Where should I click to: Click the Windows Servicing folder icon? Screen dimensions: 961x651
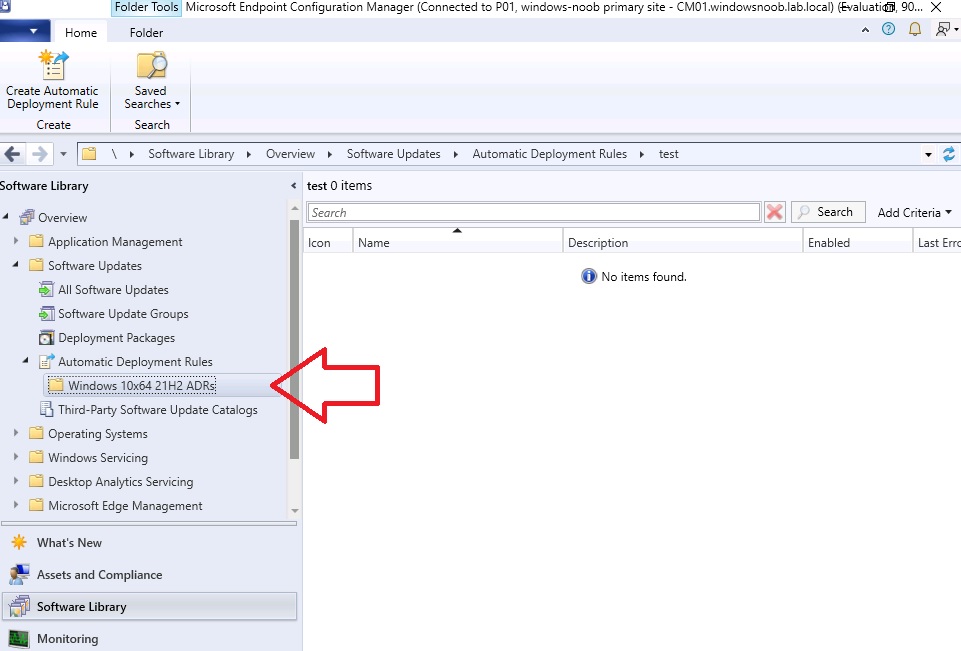(x=37, y=457)
